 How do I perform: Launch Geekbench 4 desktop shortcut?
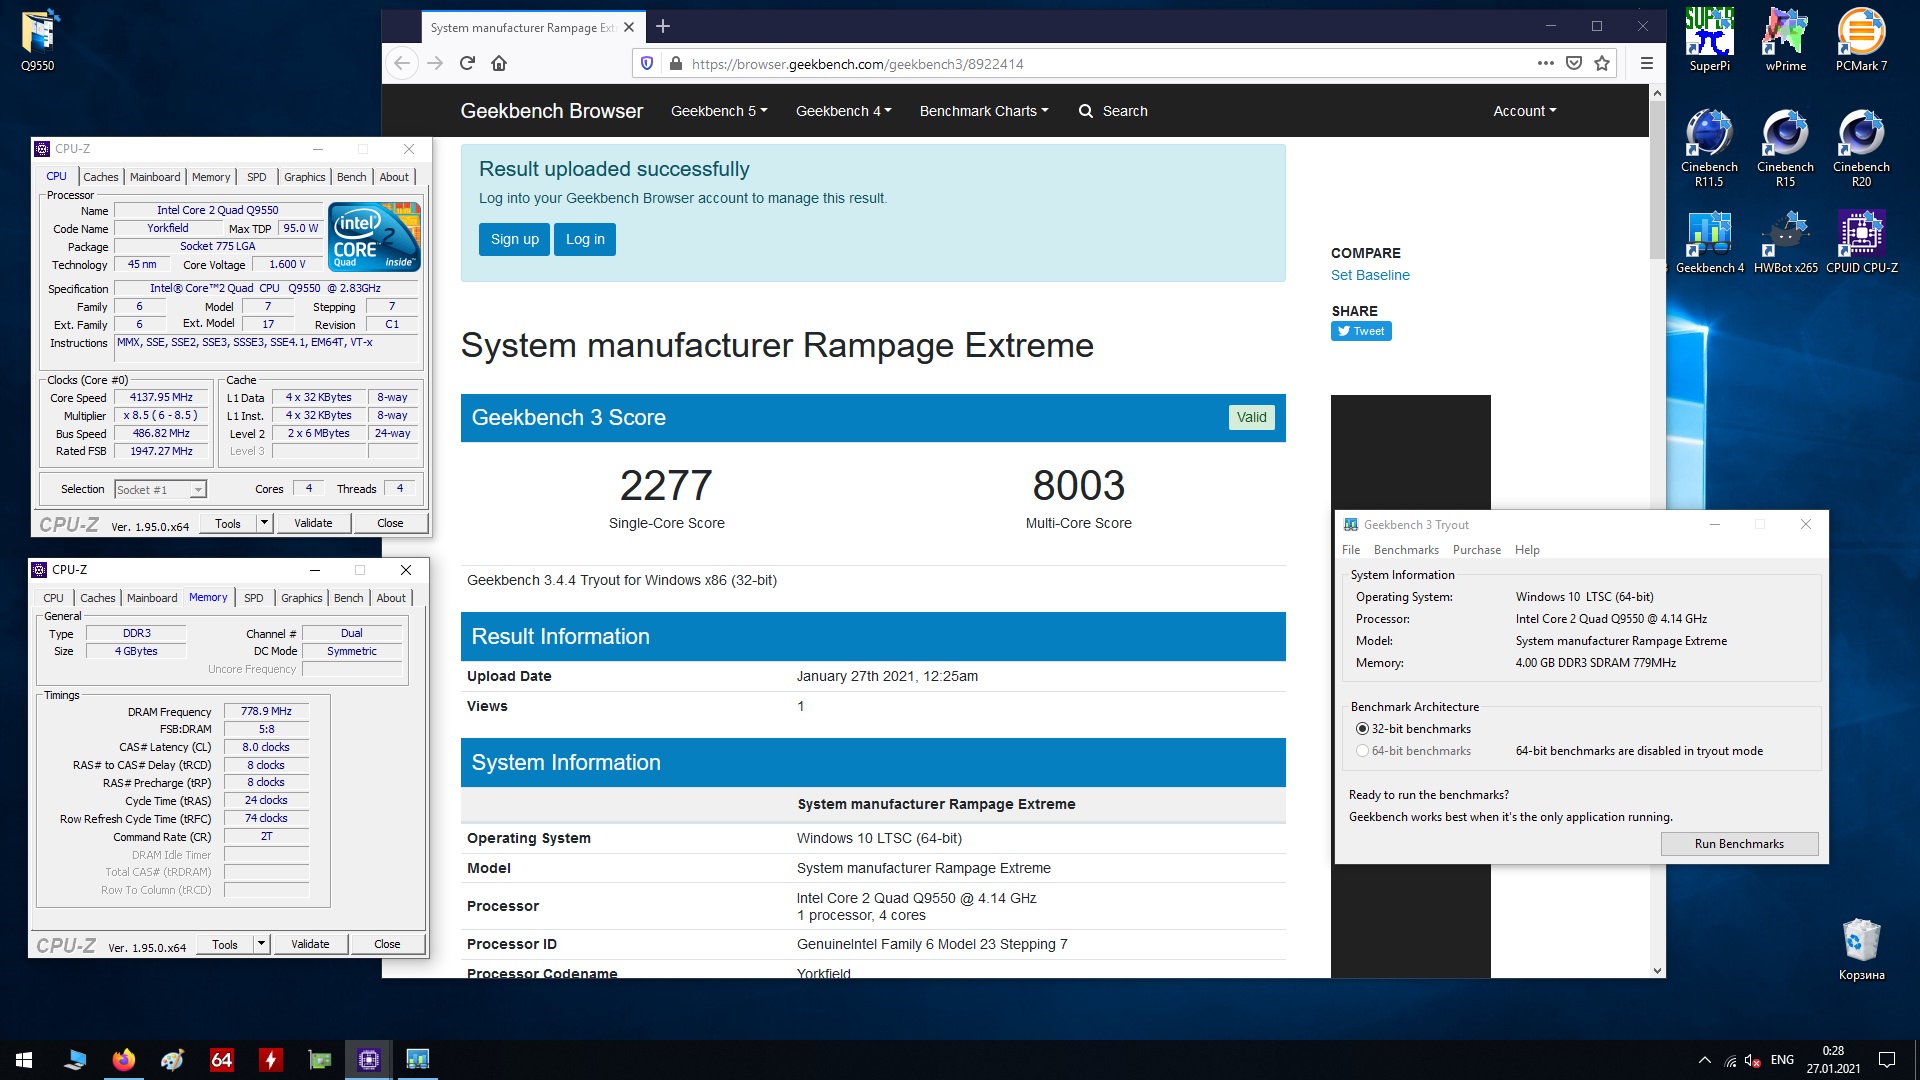click(x=1709, y=242)
